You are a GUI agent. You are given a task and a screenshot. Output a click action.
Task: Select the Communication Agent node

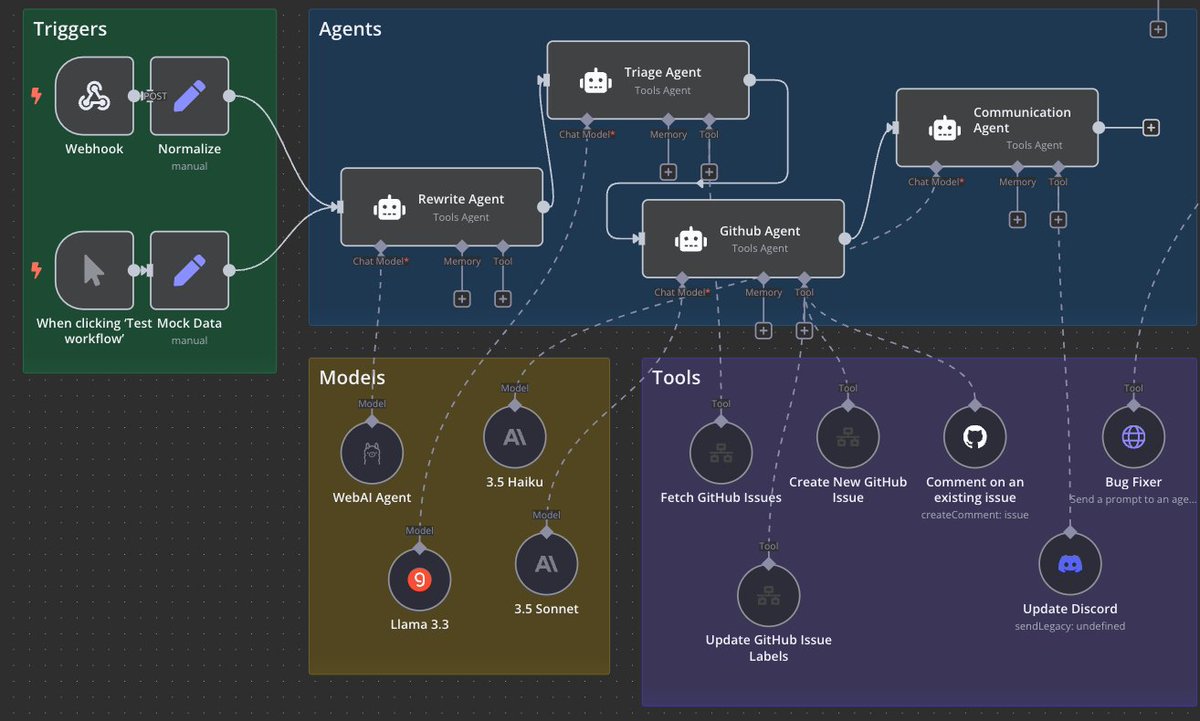coord(997,128)
